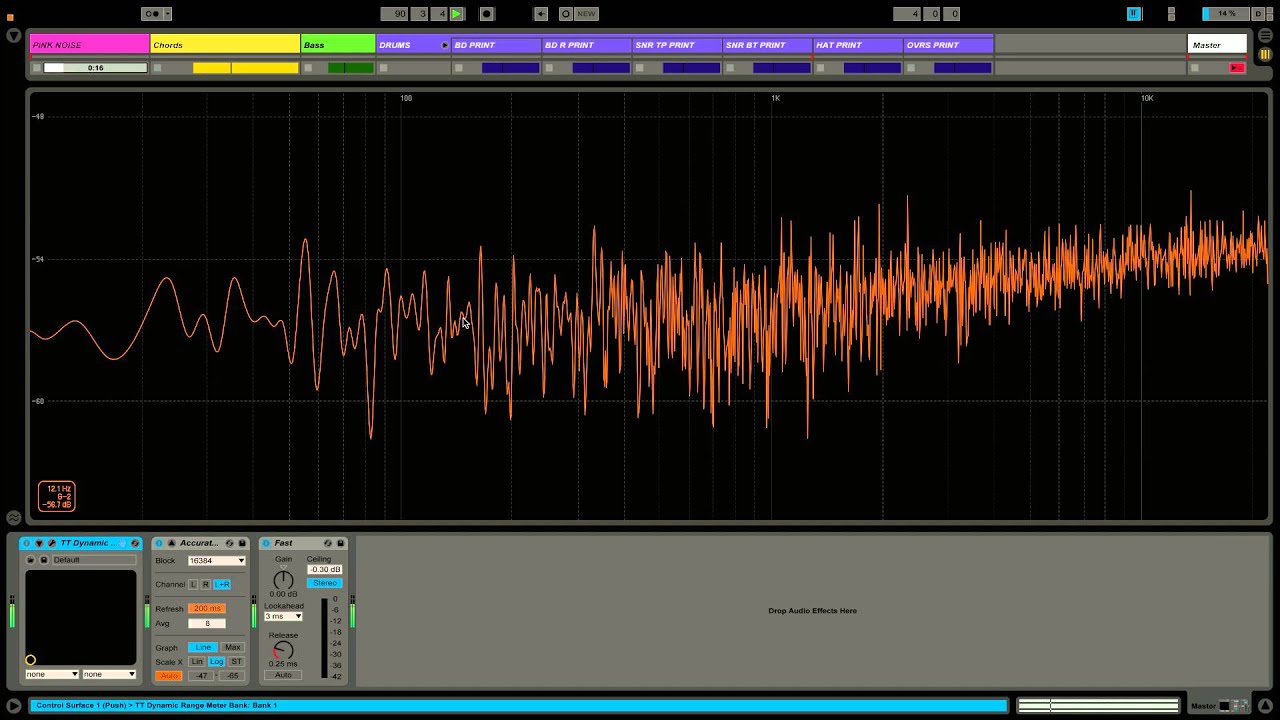The height and width of the screenshot is (720, 1280).
Task: Toggle the orange Auto range button
Action: click(169, 675)
